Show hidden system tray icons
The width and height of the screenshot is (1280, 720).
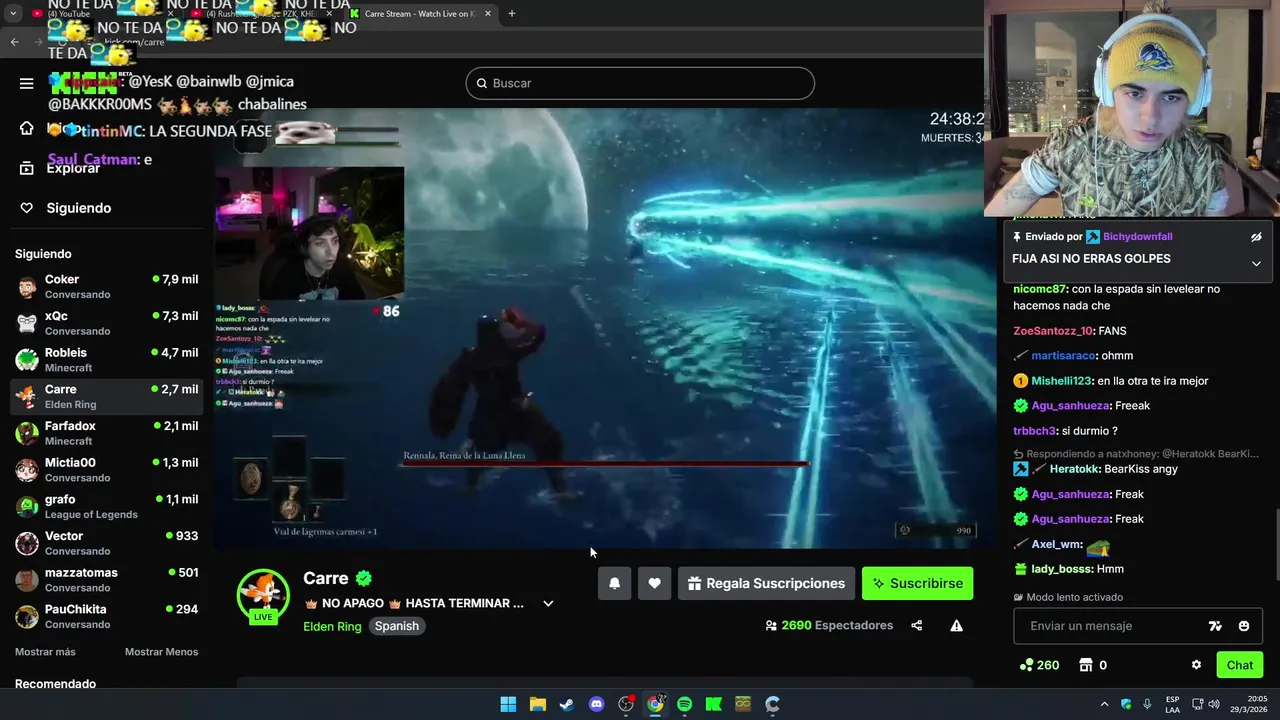[x=1104, y=704]
